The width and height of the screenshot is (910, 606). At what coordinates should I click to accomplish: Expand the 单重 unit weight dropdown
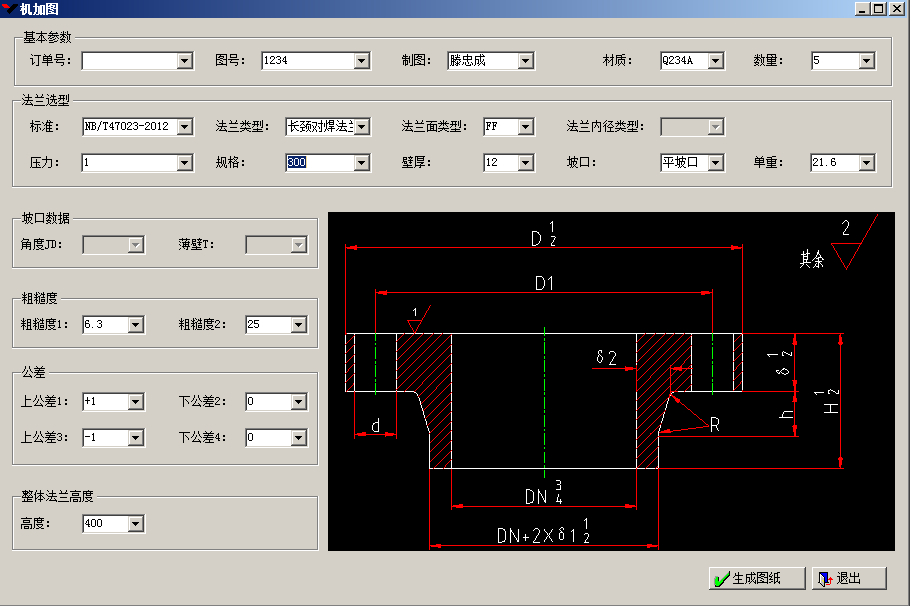867,163
